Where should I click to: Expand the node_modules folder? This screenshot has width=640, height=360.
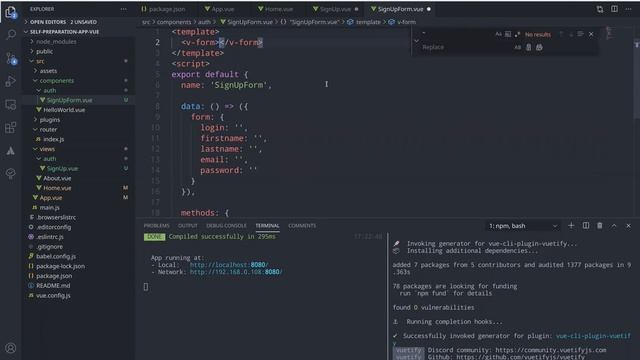tap(56, 42)
